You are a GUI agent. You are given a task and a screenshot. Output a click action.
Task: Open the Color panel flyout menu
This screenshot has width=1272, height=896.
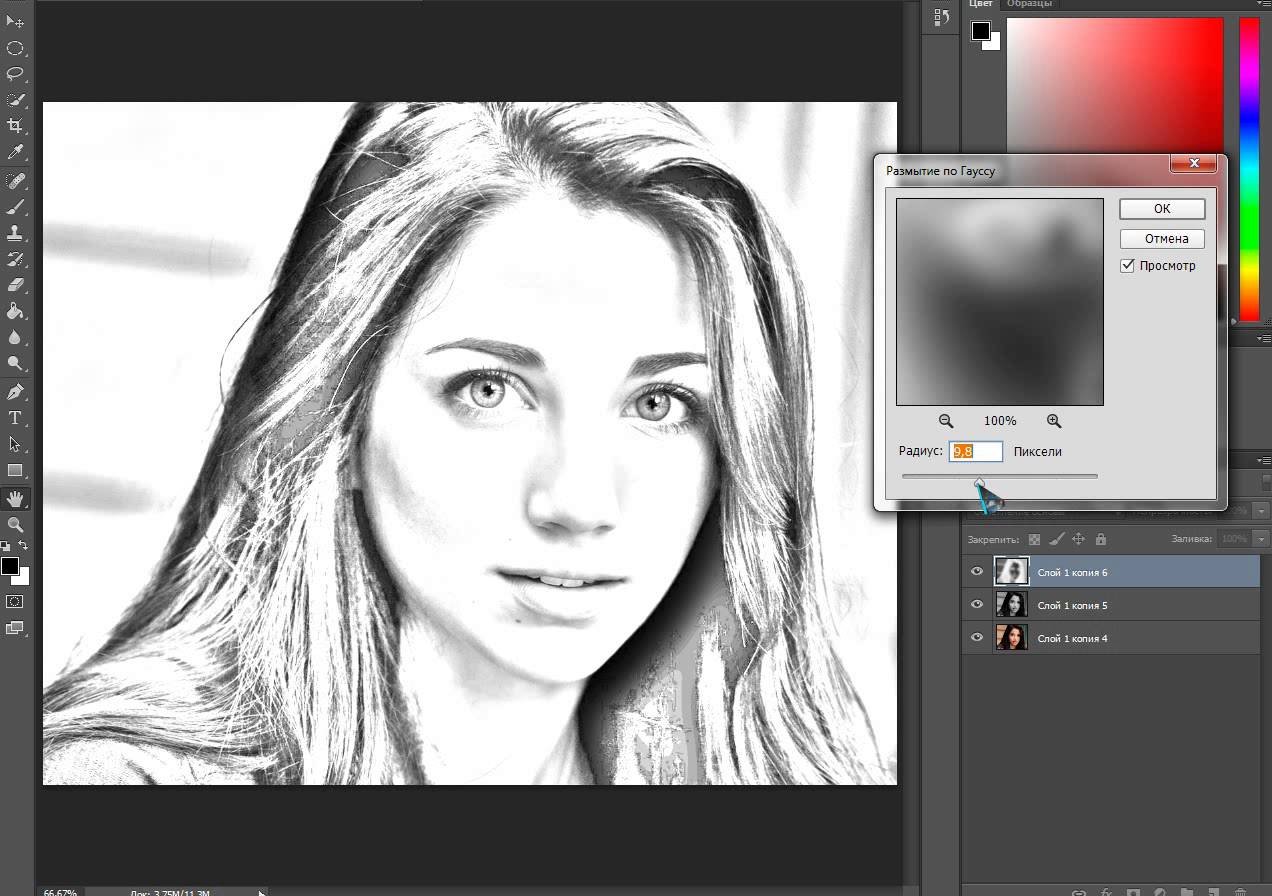(1261, 4)
